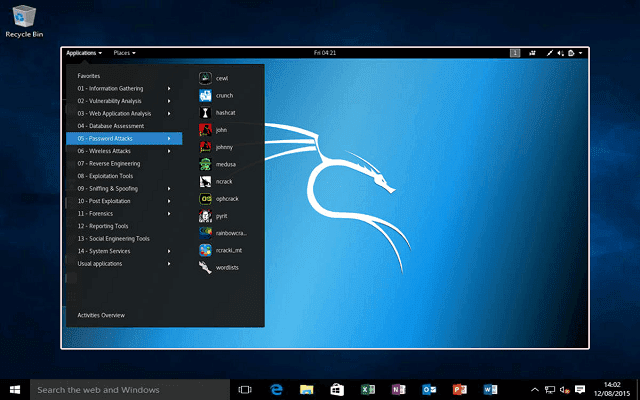This screenshot has width=640, height=400.
Task: Open the Kali users icon in top bar
Action: tap(532, 53)
